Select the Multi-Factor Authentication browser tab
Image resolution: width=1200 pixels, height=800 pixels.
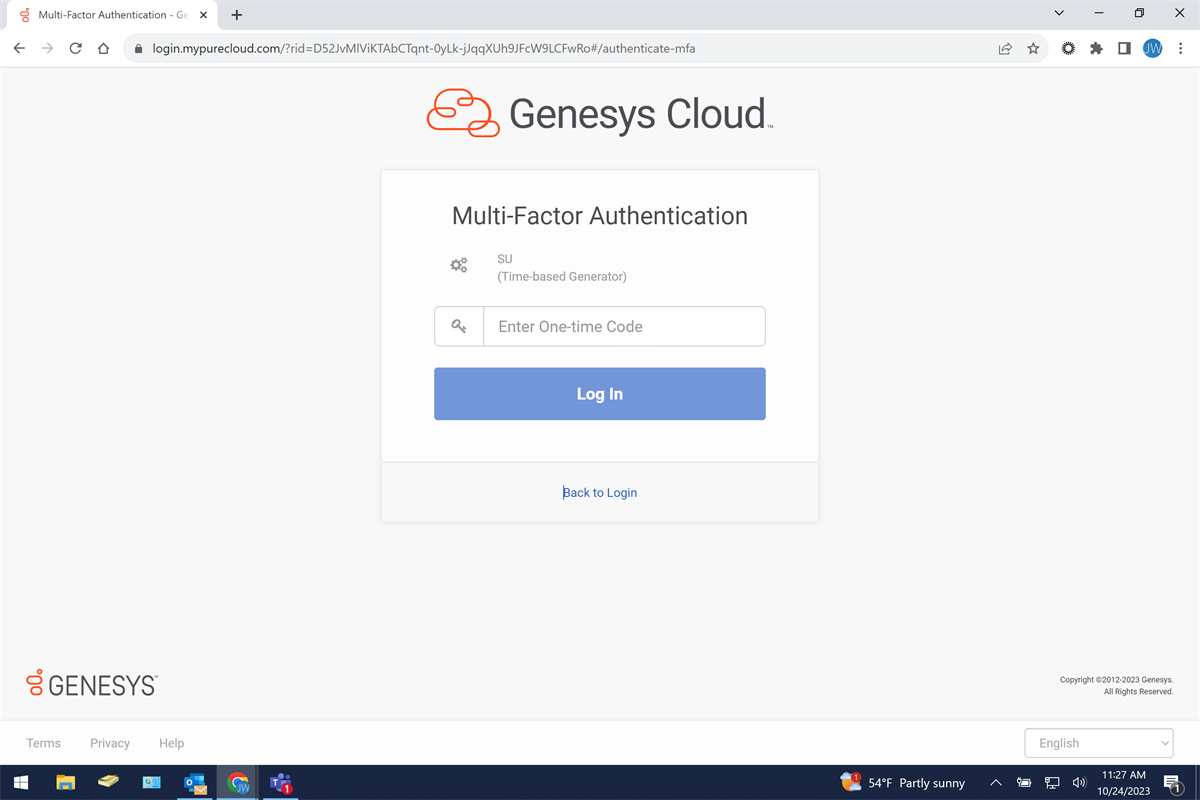coord(110,14)
